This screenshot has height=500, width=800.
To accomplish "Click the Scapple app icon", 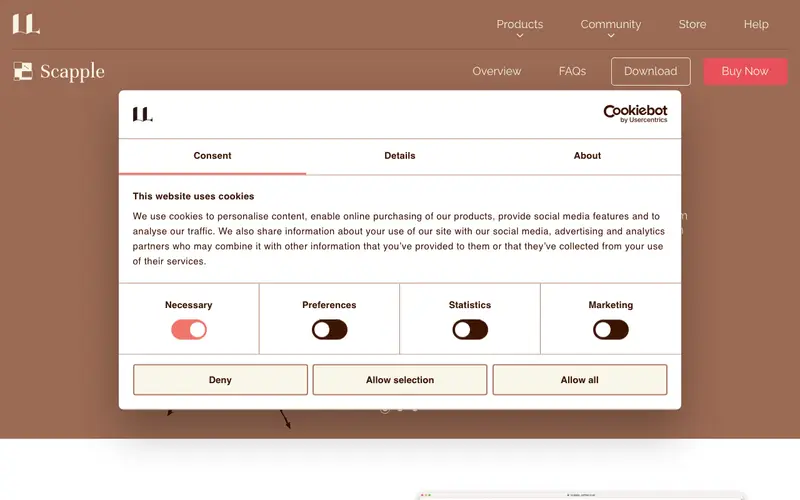I will pyautogui.click(x=23, y=71).
